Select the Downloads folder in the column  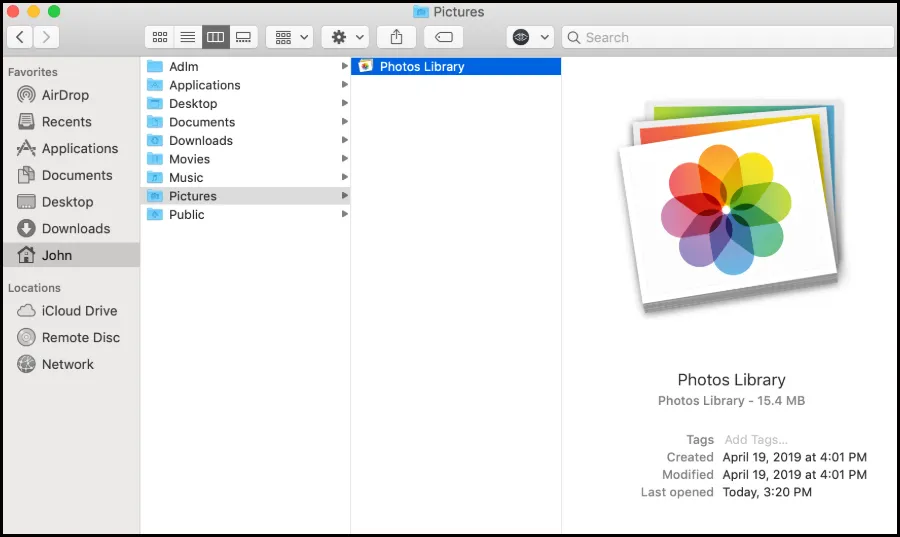245,141
